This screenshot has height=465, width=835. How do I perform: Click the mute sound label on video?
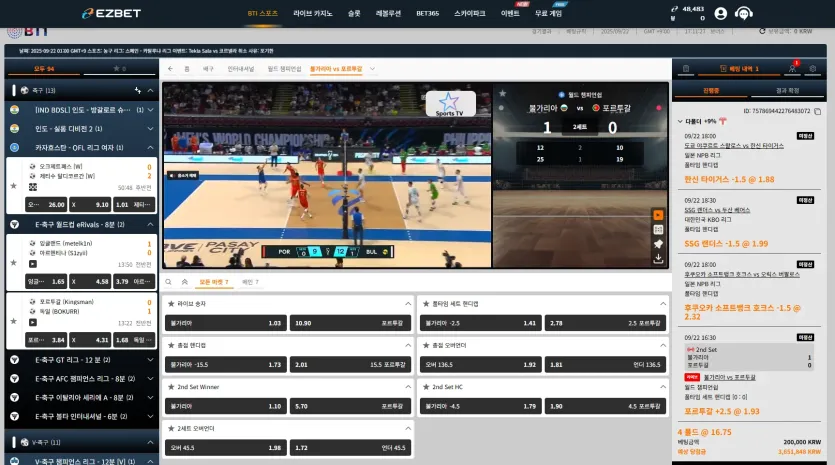[x=183, y=175]
